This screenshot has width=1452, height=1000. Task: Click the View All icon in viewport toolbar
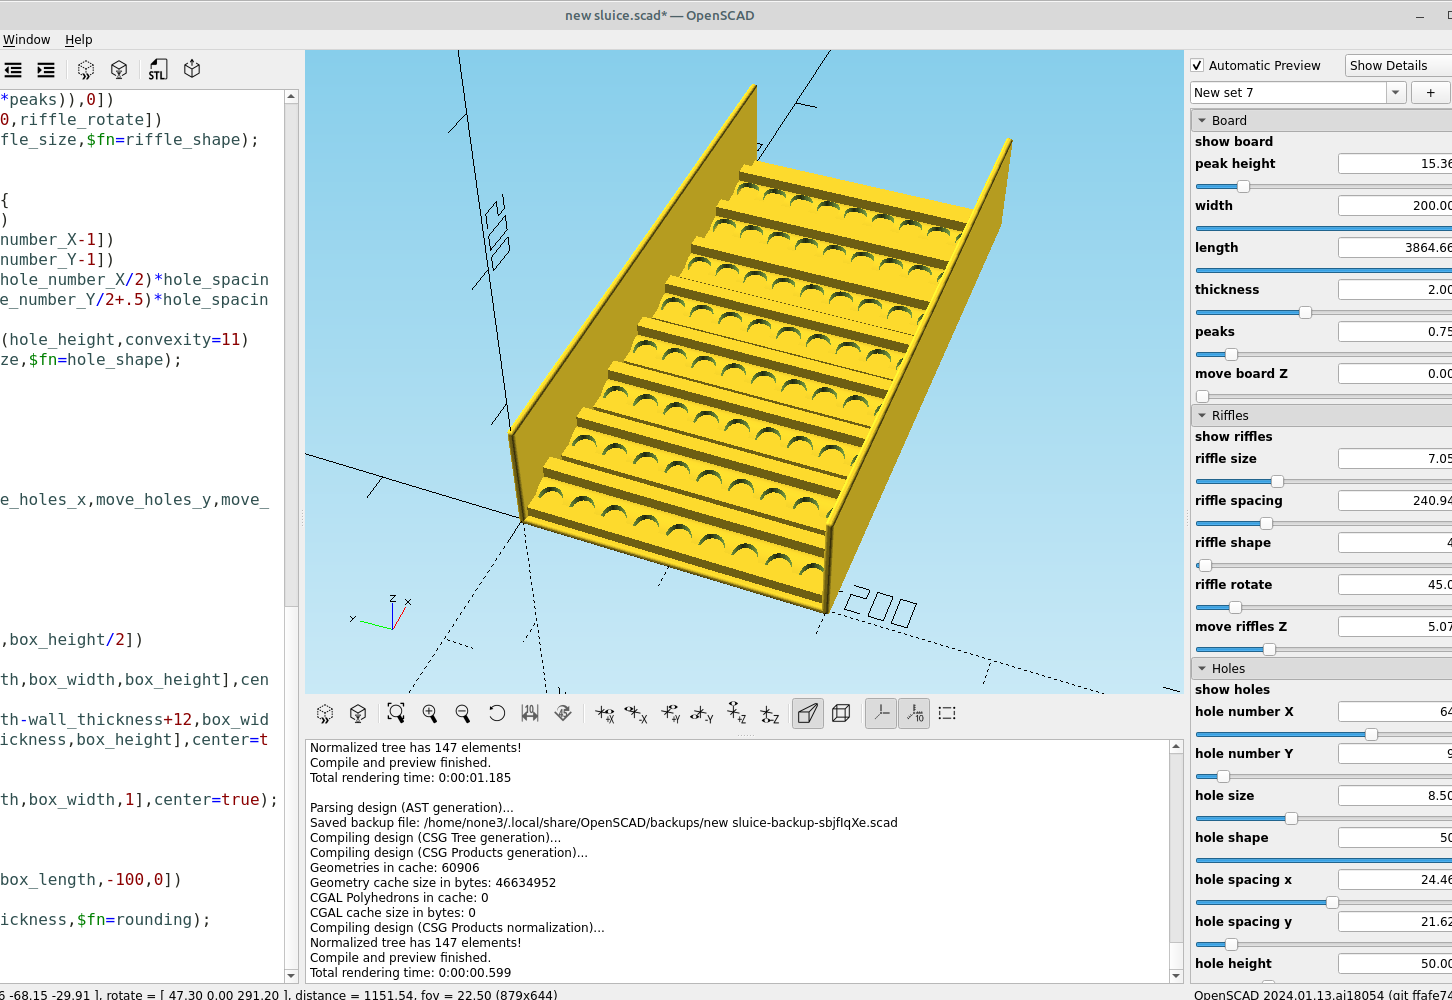click(396, 713)
